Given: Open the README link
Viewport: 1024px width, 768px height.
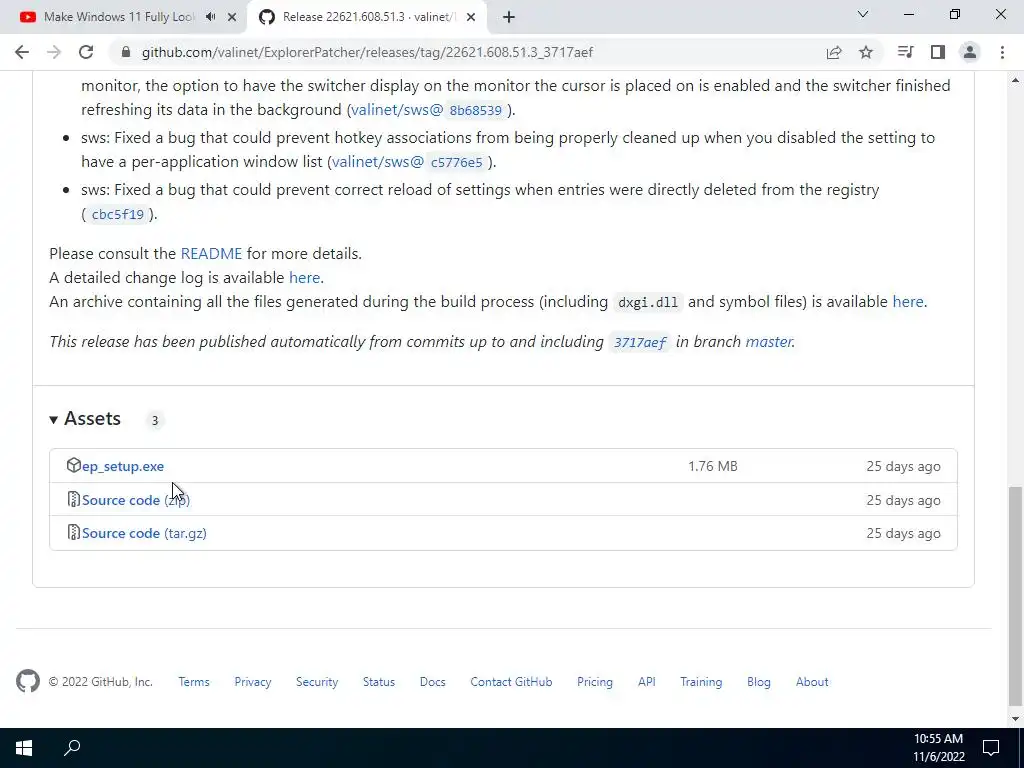Looking at the screenshot, I should [x=211, y=253].
